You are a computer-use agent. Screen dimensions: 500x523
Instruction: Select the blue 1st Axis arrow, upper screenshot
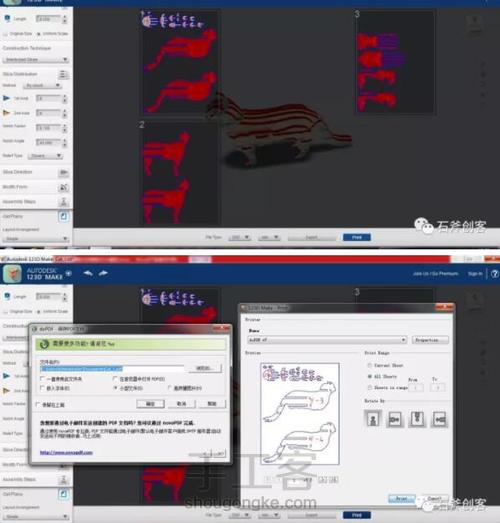(6, 98)
